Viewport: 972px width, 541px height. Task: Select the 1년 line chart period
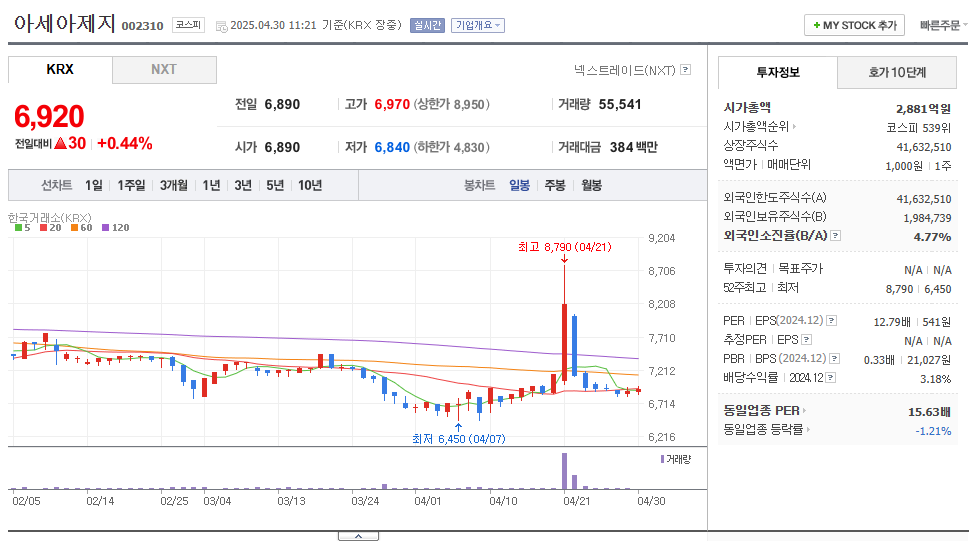(x=211, y=185)
